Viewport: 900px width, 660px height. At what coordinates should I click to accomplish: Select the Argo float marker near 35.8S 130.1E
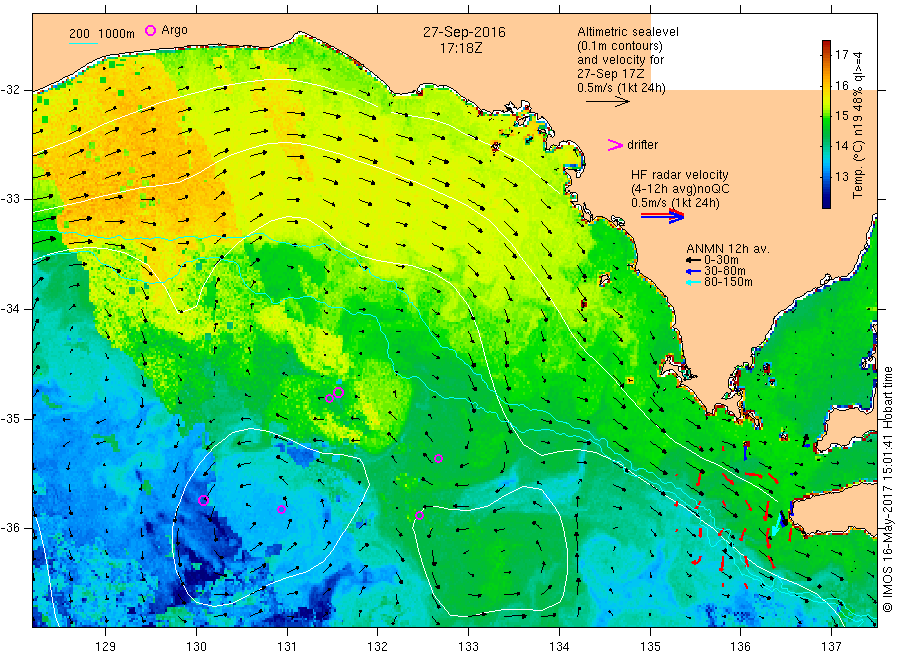pyautogui.click(x=203, y=500)
